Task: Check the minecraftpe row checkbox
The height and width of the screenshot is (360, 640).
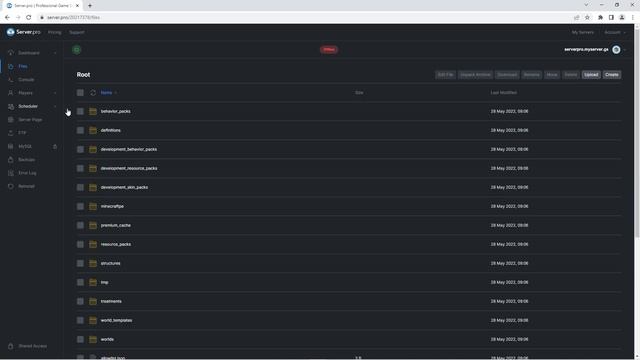Action: pyautogui.click(x=80, y=206)
